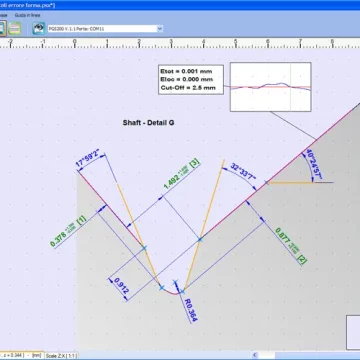Click the eye device icon beside port selector

coord(39,29)
